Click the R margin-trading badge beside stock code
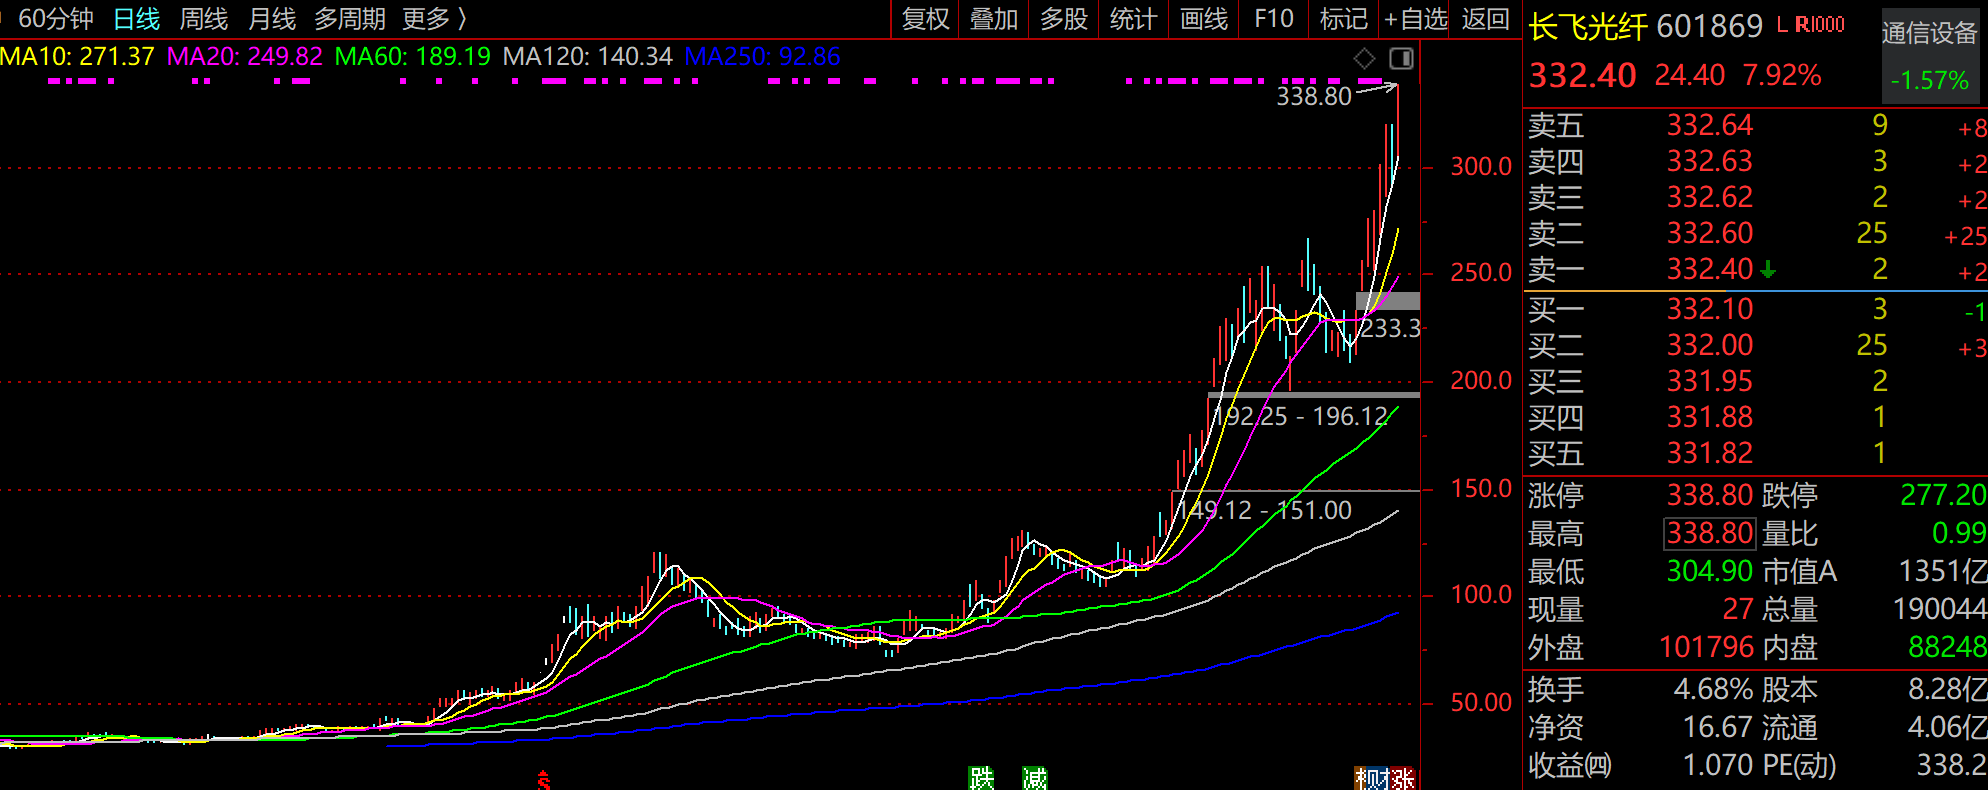 coord(1801,25)
